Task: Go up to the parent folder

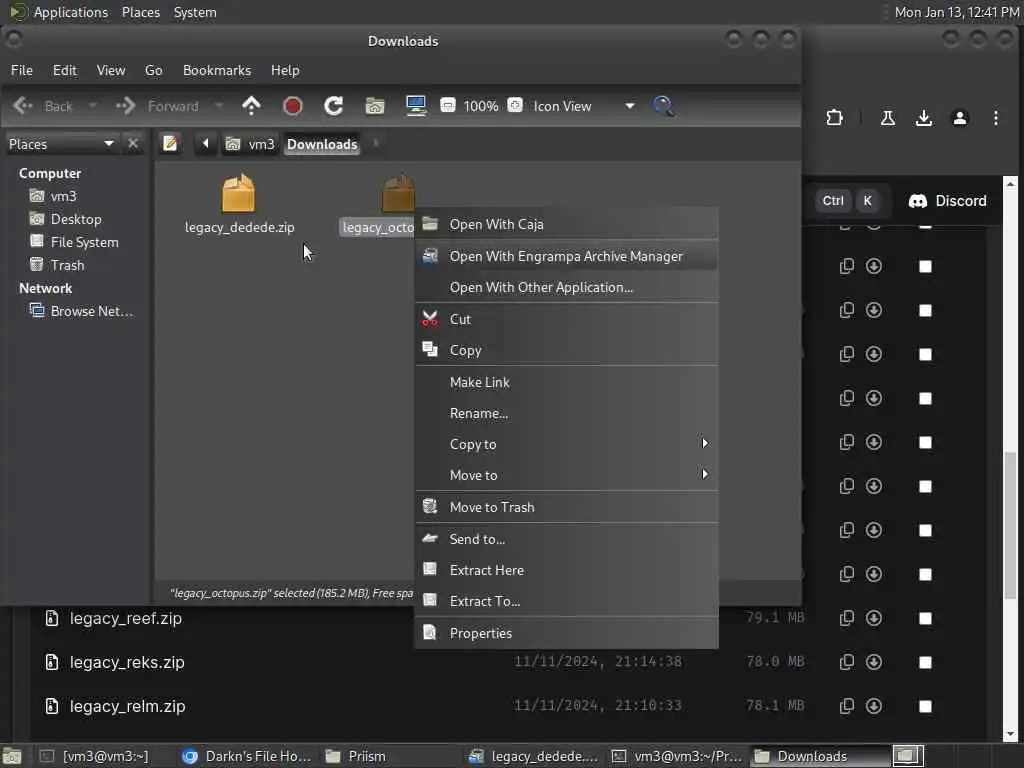Action: click(x=251, y=106)
